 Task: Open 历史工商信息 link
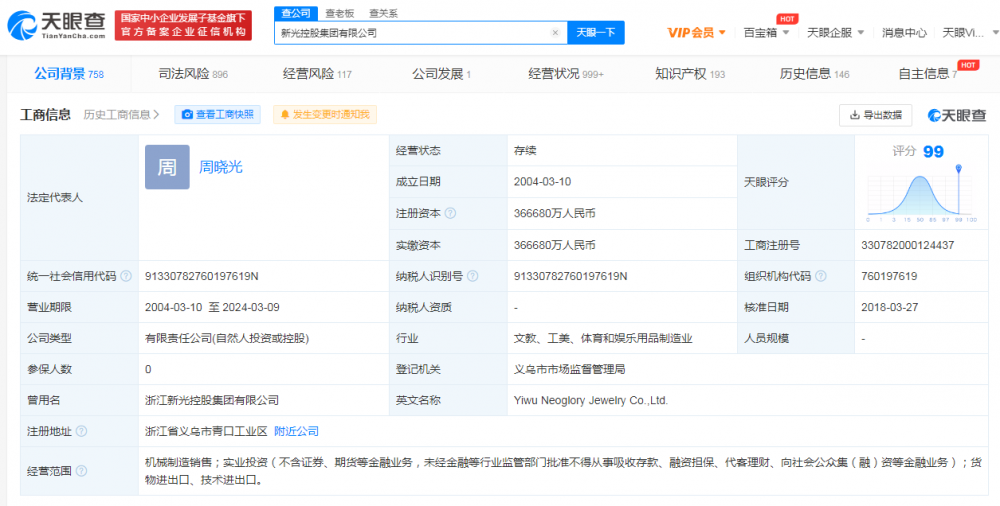click(x=121, y=115)
